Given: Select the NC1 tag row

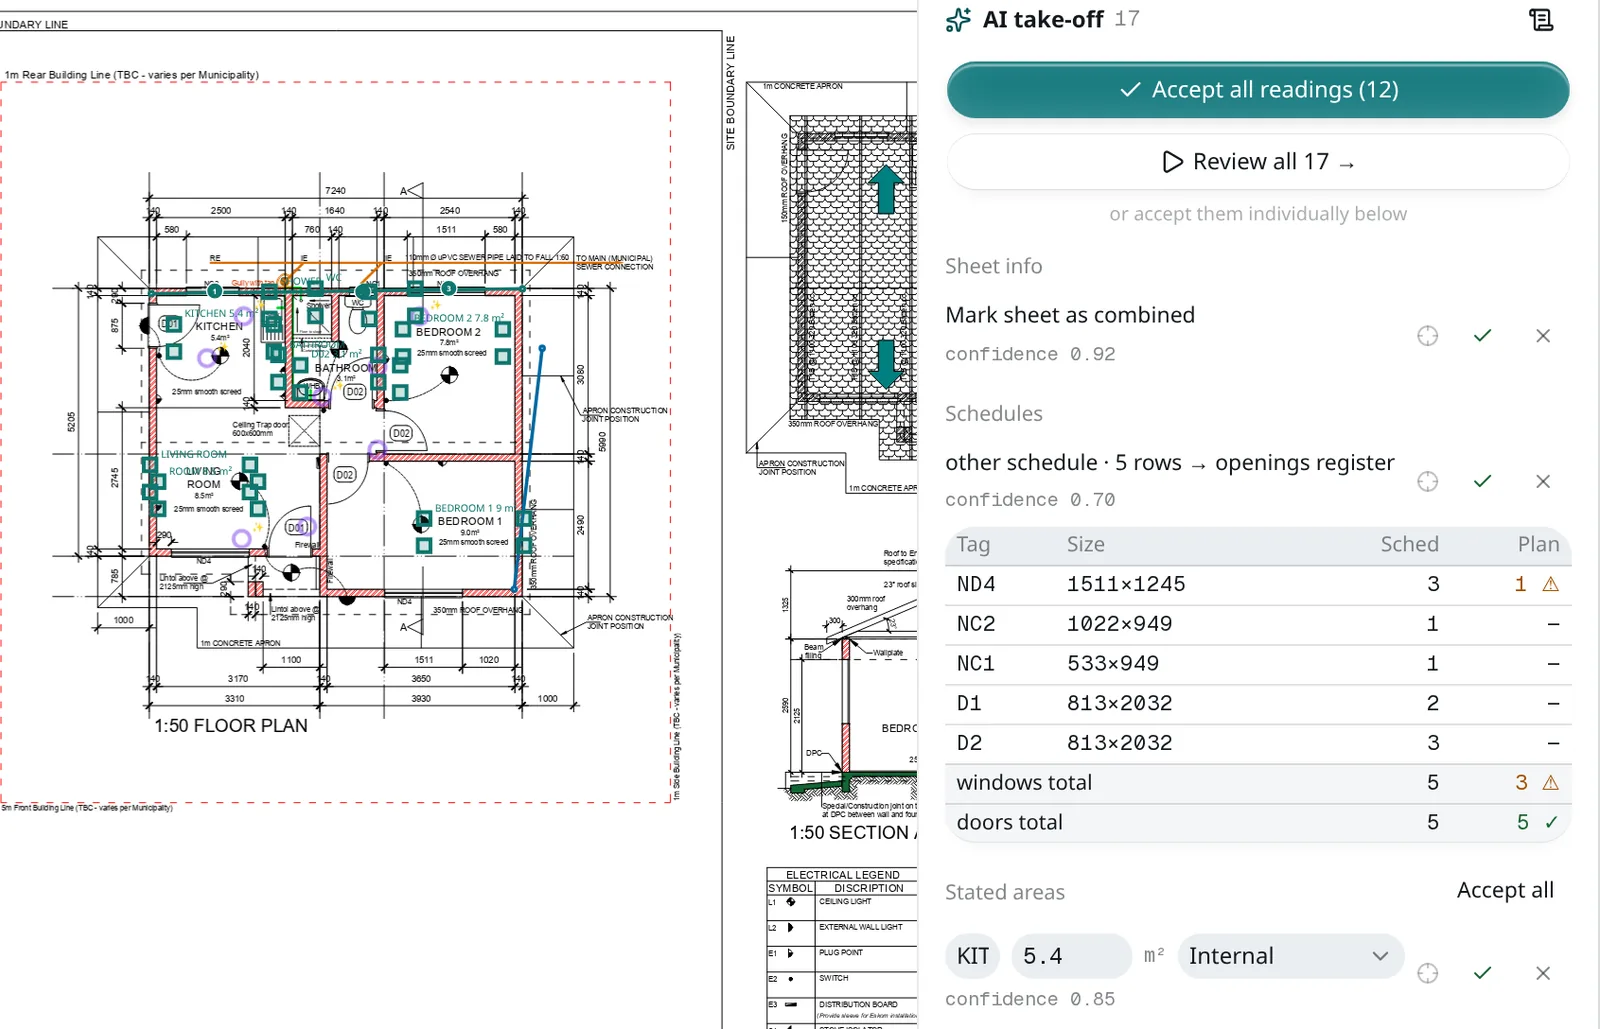Looking at the screenshot, I should (1258, 664).
